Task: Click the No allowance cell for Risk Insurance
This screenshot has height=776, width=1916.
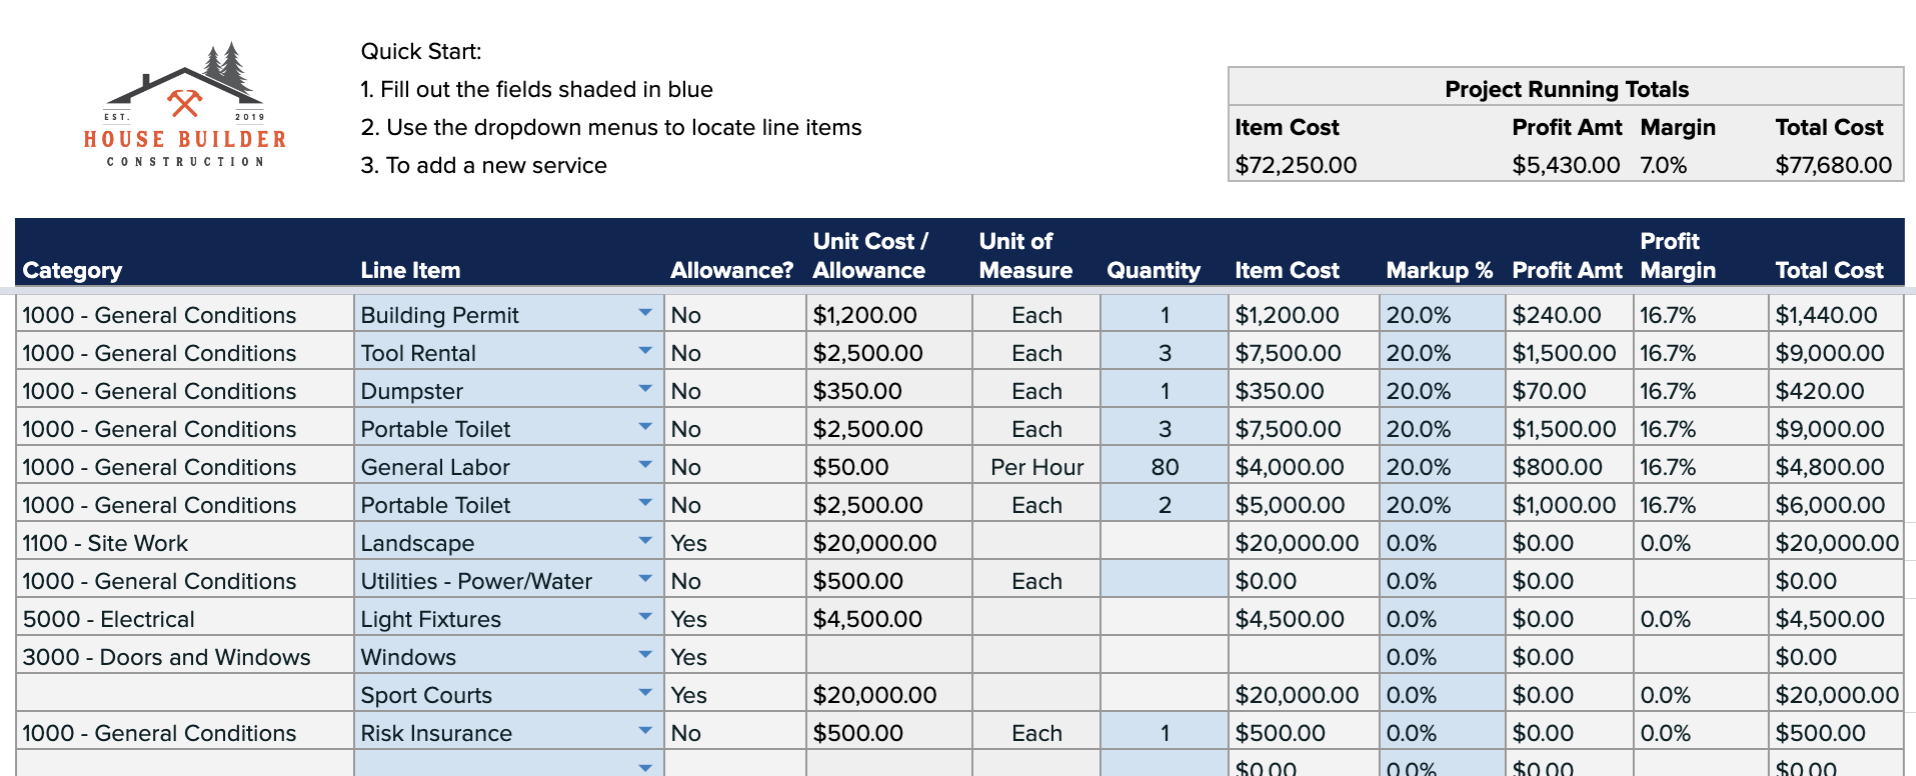Action: coord(735,732)
